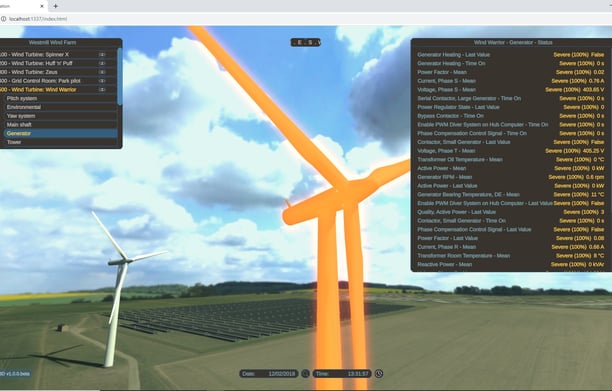Open a new browser tab with plus button
612x391 pixels.
[55, 6]
